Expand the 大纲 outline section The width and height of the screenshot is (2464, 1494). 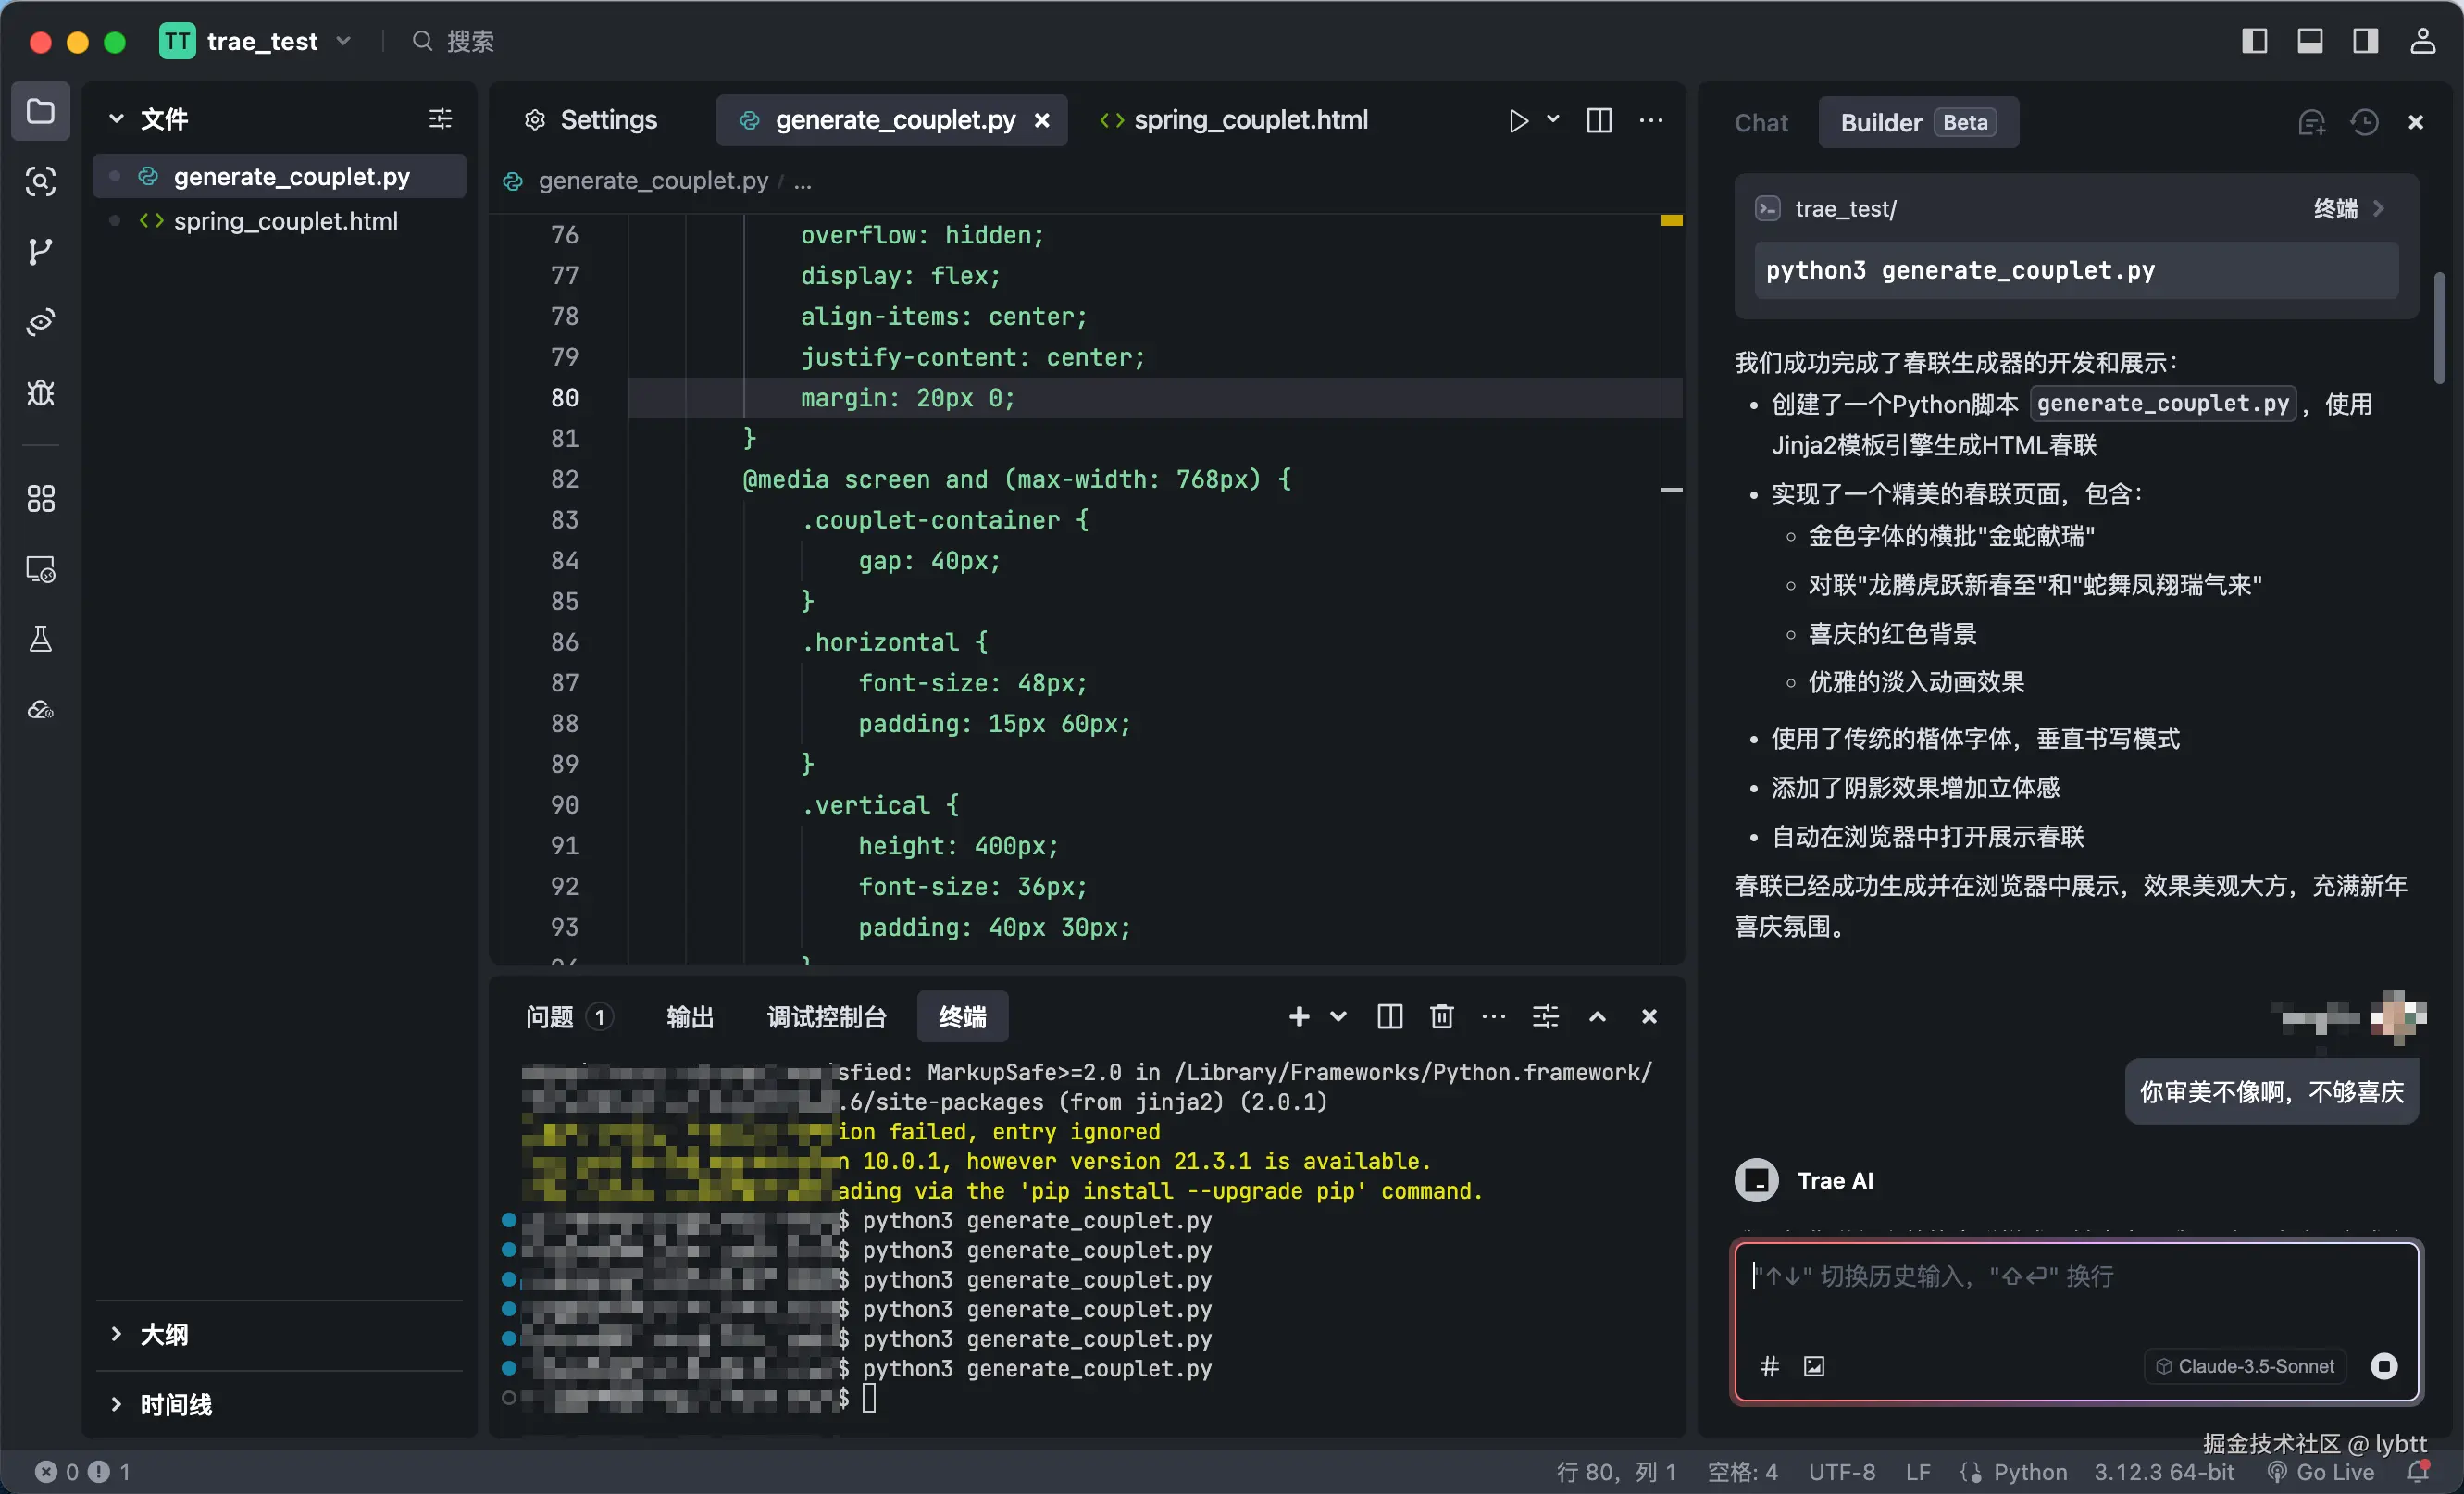pos(163,1334)
